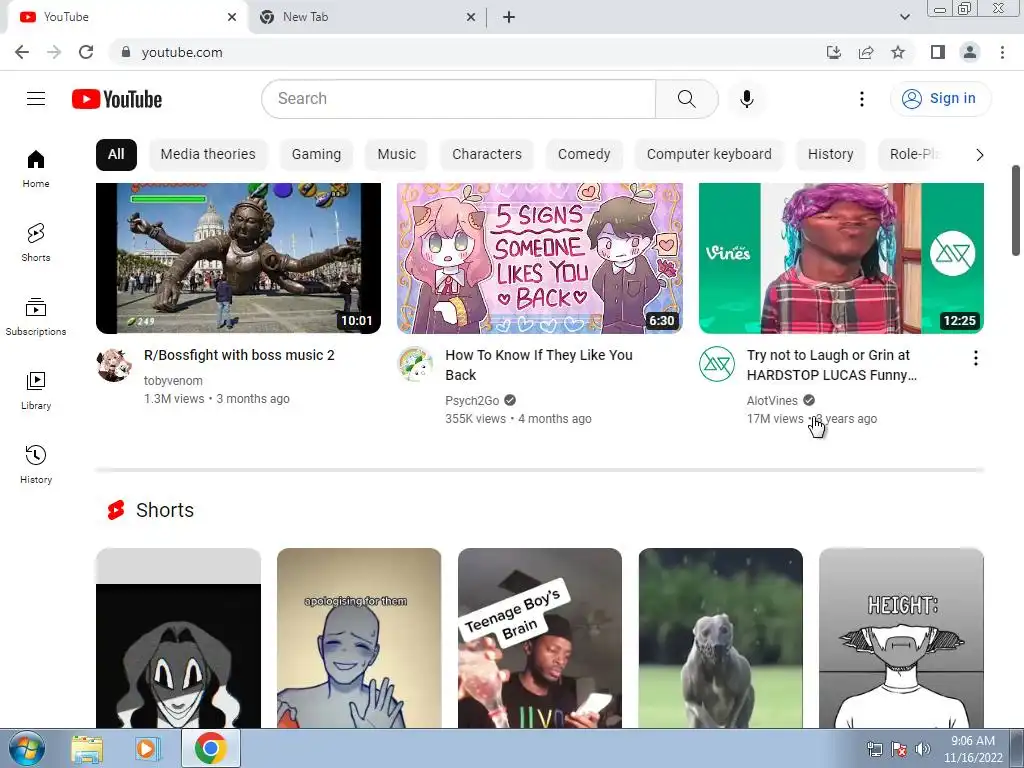
Task: Open the tab search dropdown chevron
Action: (904, 17)
